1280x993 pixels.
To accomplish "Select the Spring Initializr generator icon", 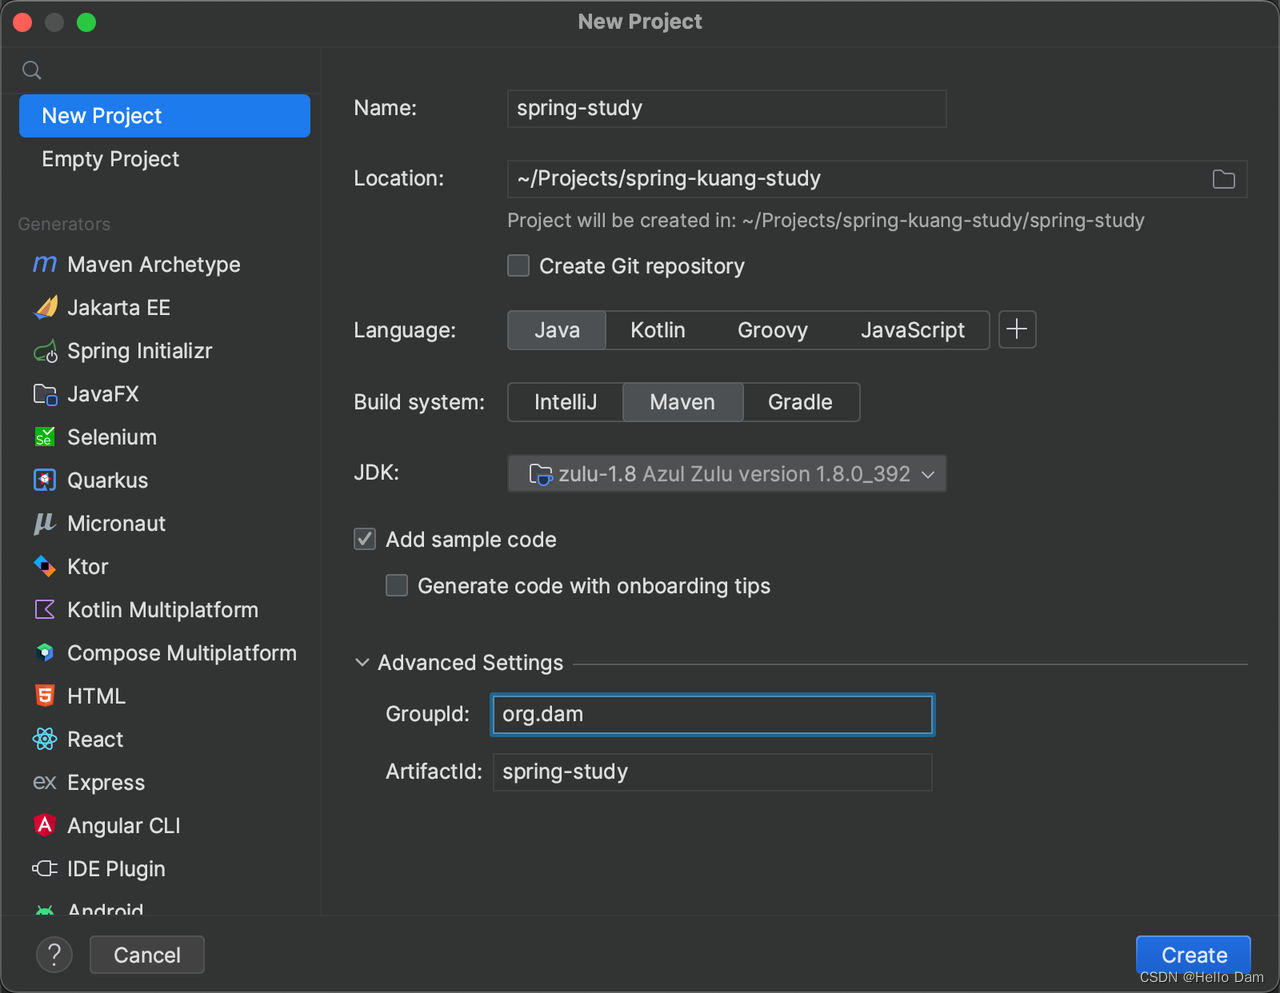I will (x=45, y=351).
